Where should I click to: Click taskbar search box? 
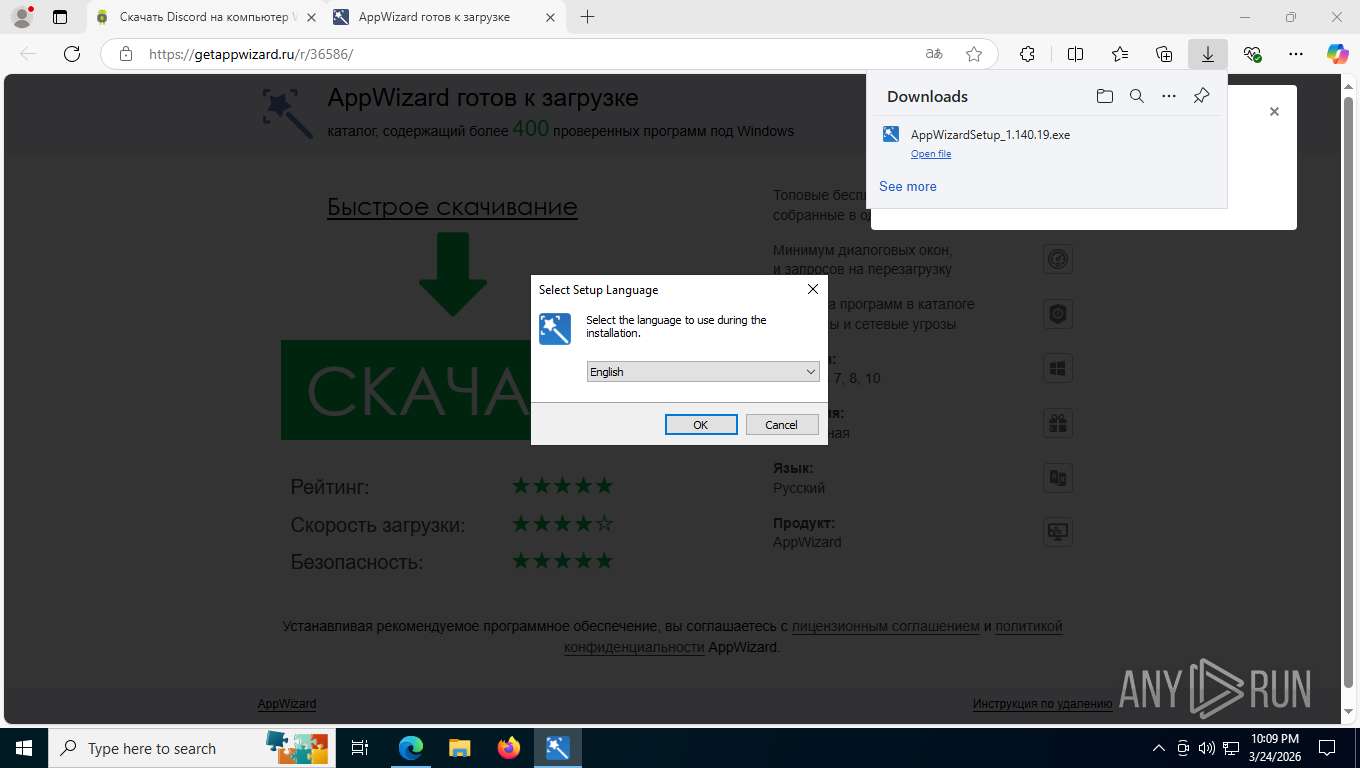pyautogui.click(x=192, y=748)
